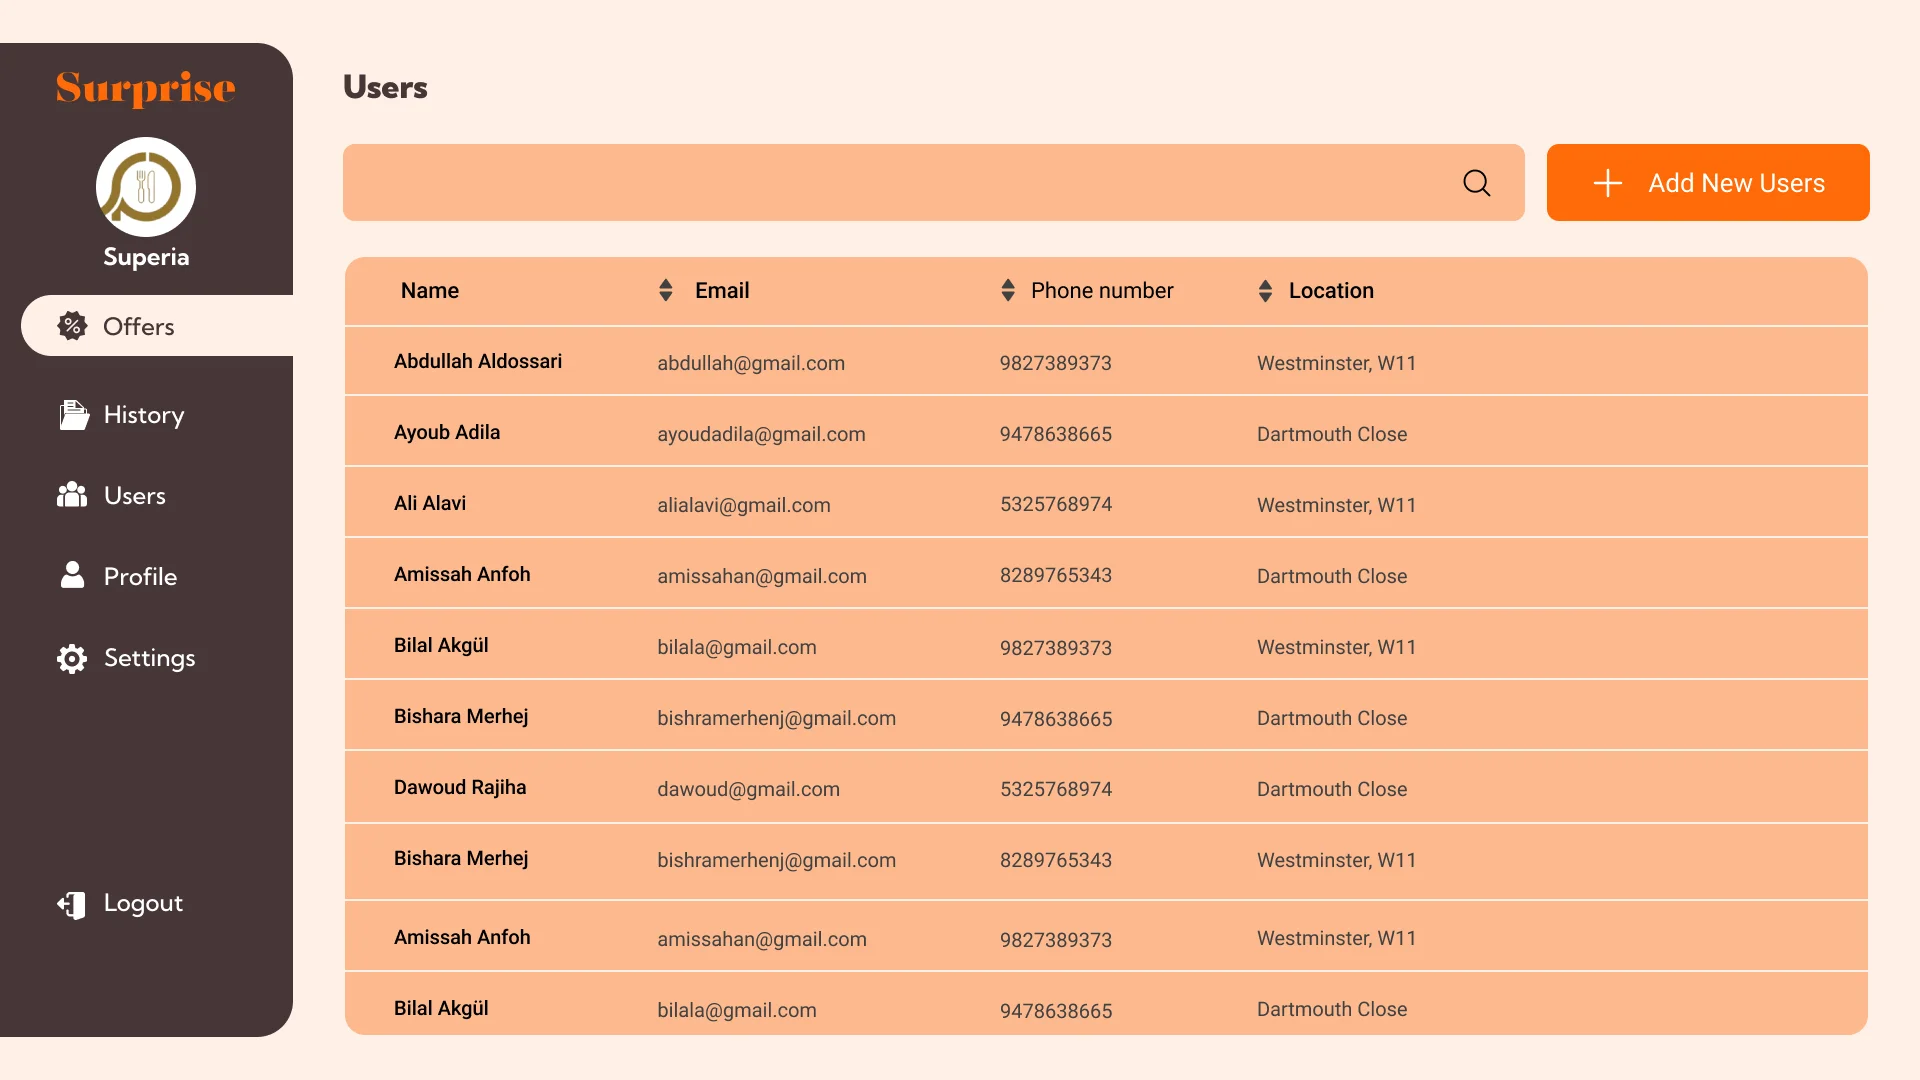Click the Settings gear icon
1920x1080 pixels.
point(72,658)
